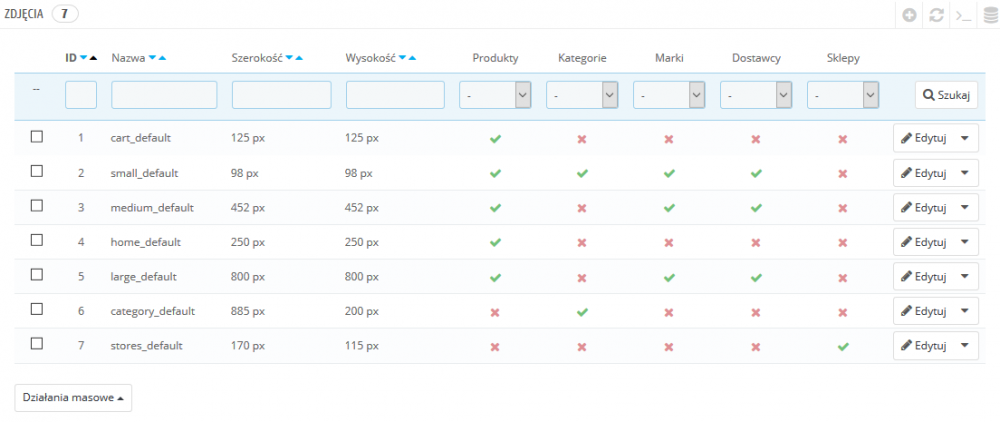Expand actions arrow next to large_default Edytuj
This screenshot has height=422, width=1000.
click(964, 277)
